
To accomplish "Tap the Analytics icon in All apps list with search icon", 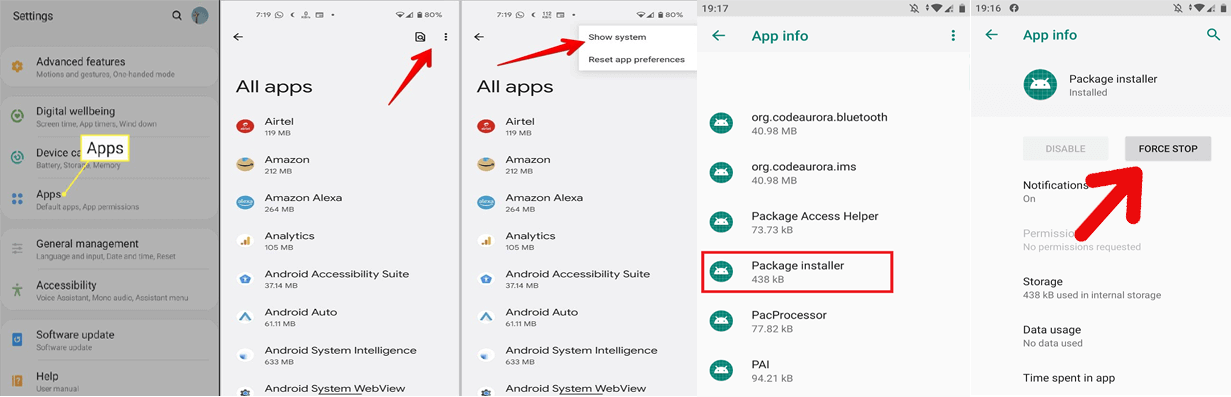I will point(244,240).
